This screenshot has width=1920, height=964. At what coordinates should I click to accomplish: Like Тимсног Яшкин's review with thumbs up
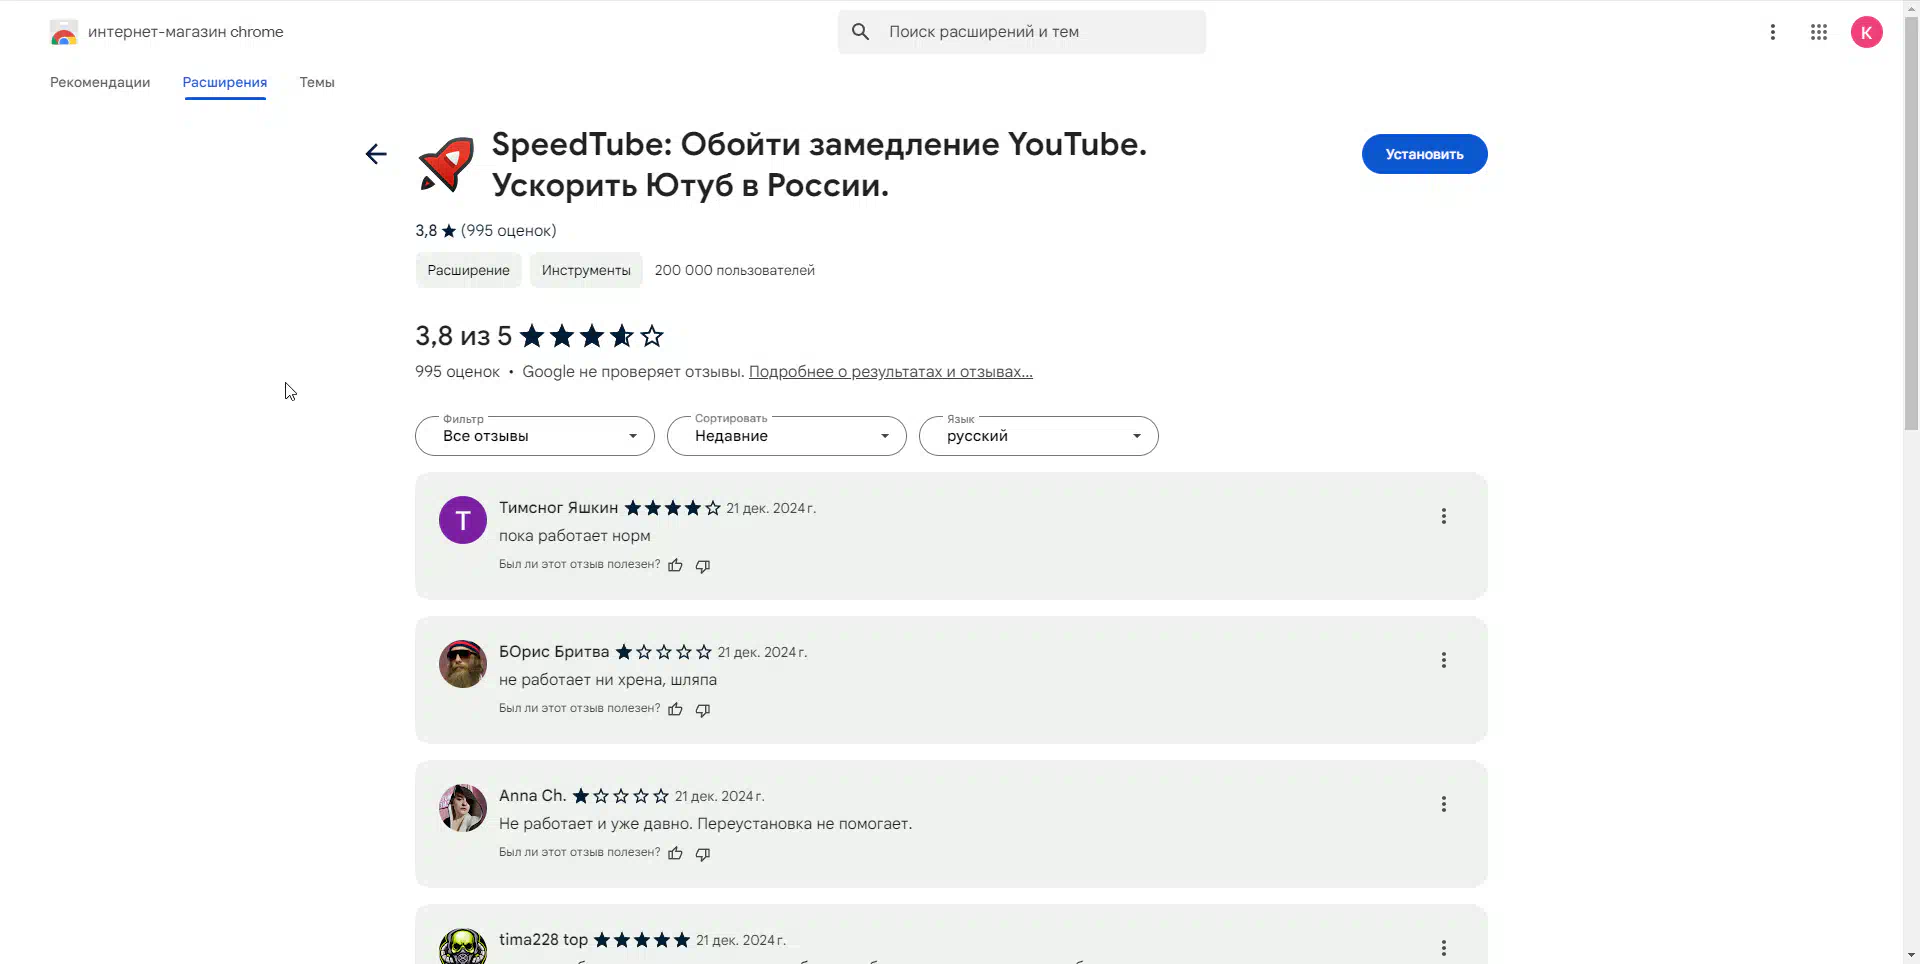pos(675,565)
